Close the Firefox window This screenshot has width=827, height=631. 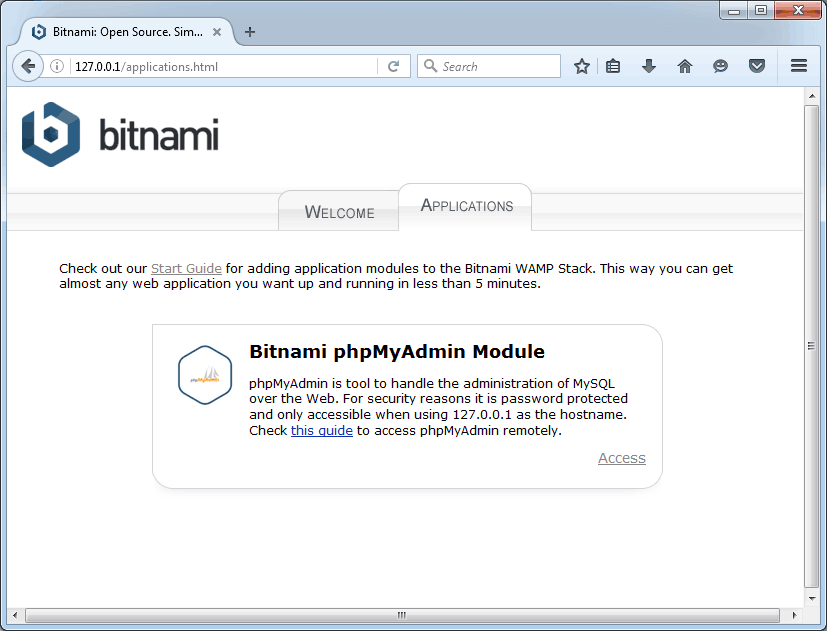click(x=798, y=11)
